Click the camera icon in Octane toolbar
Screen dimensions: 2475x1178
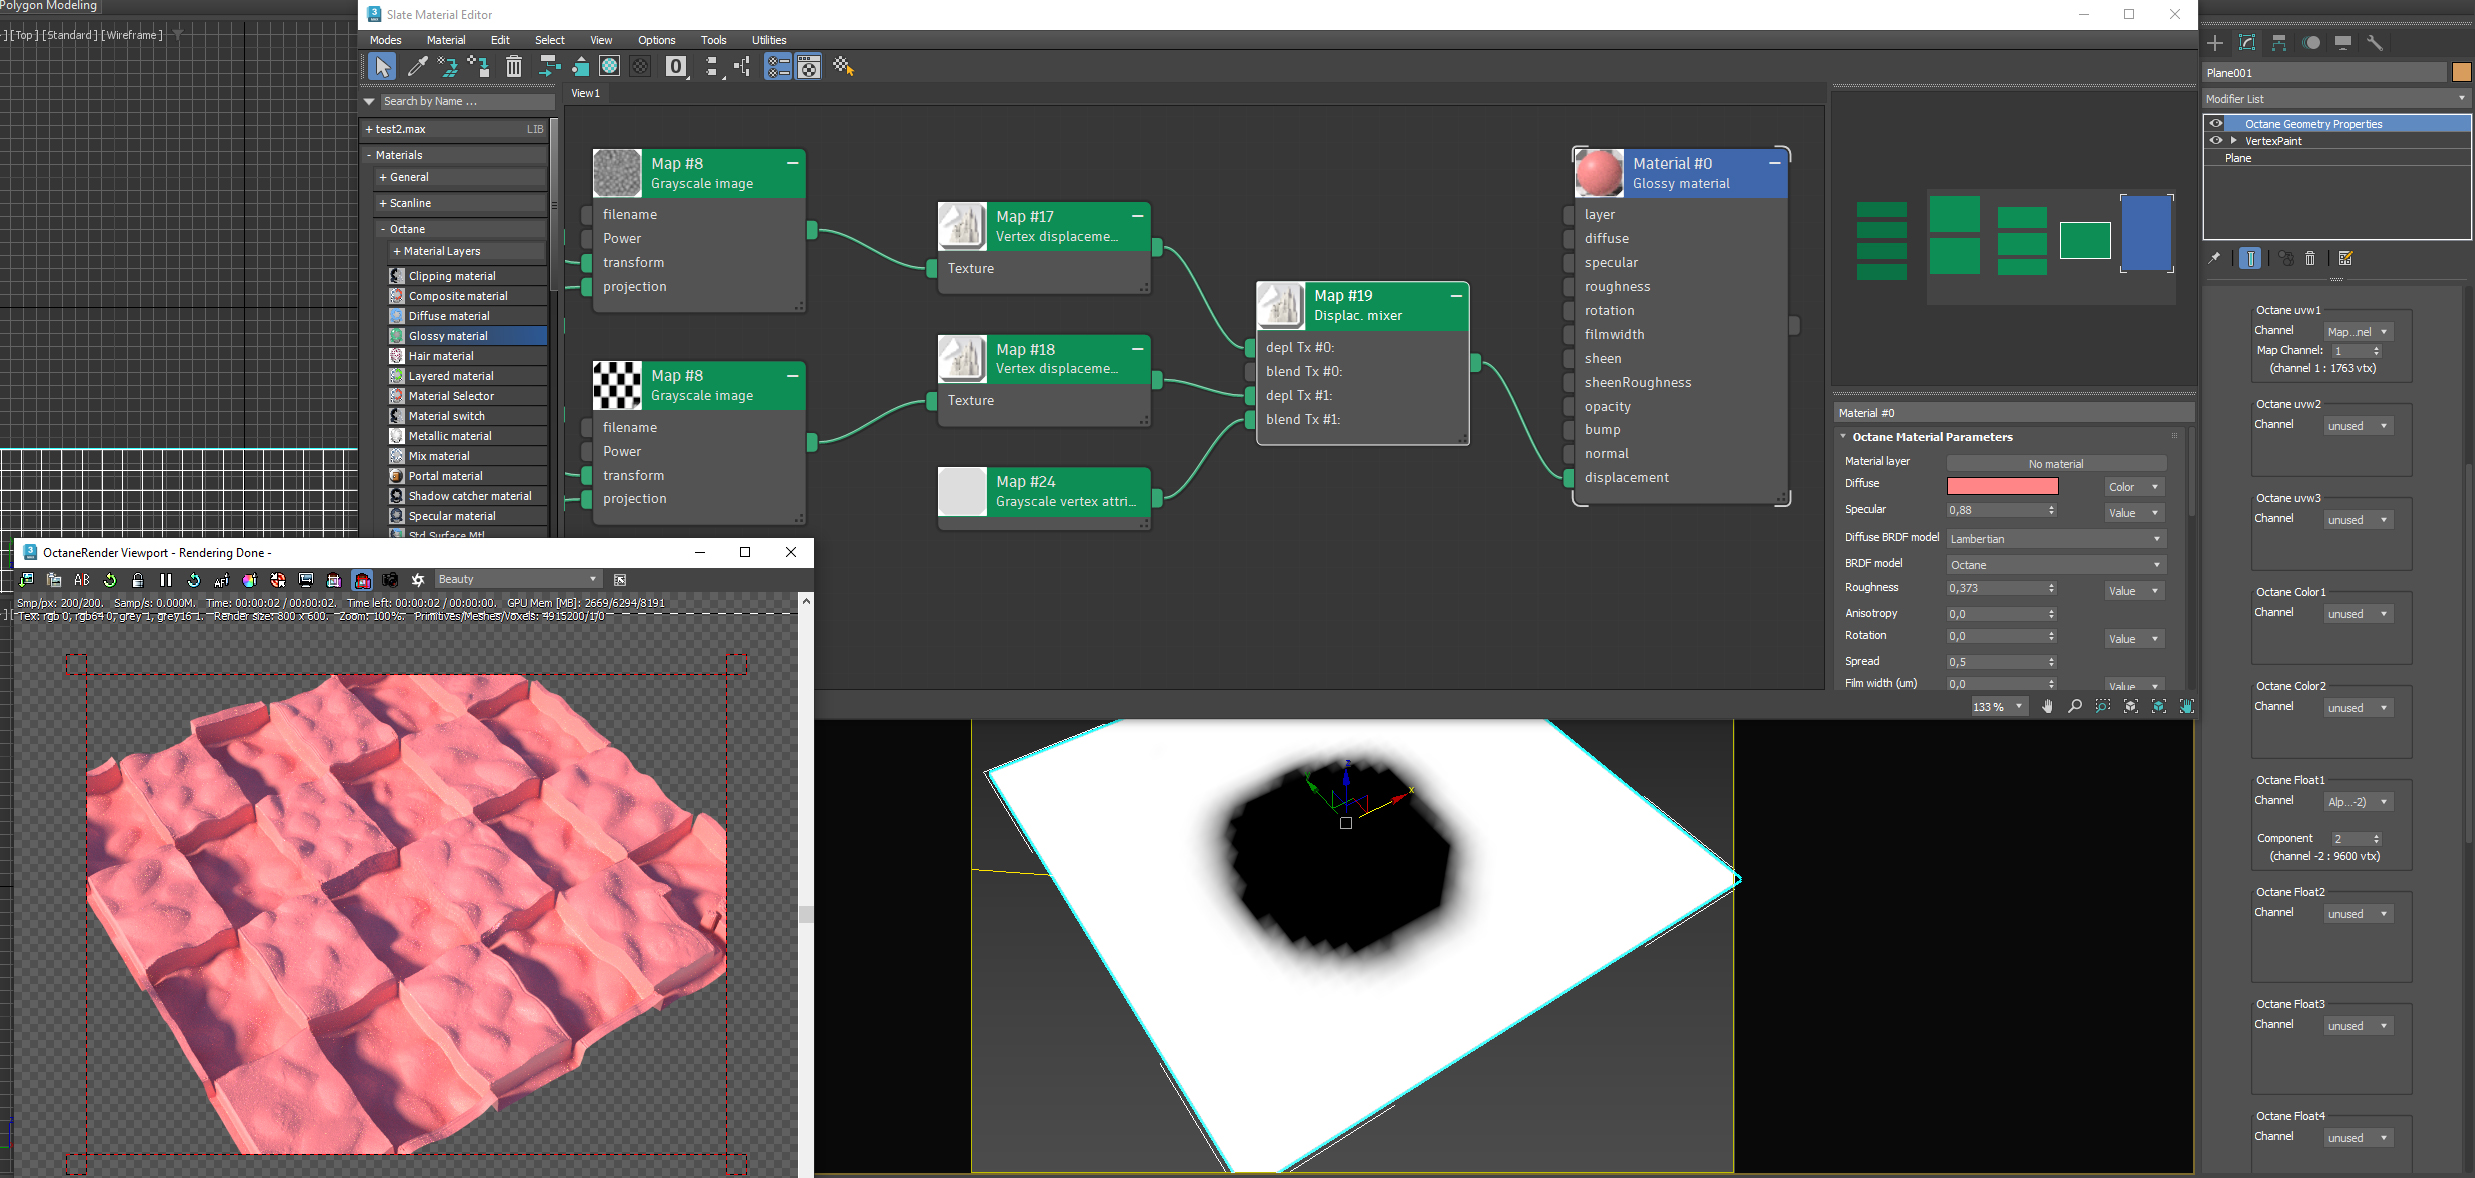[x=390, y=580]
